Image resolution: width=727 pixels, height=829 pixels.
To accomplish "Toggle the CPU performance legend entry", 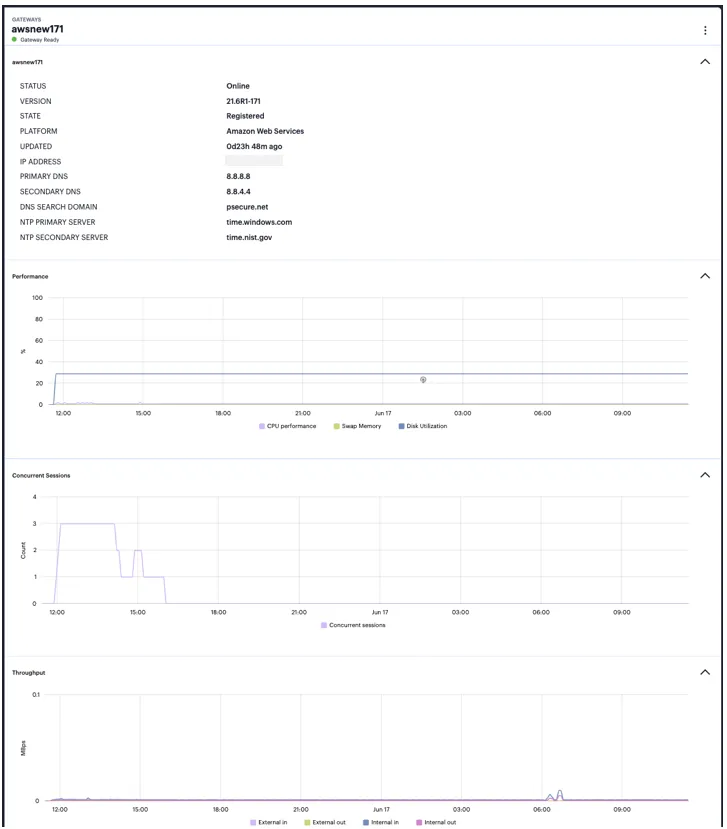I will 288,426.
